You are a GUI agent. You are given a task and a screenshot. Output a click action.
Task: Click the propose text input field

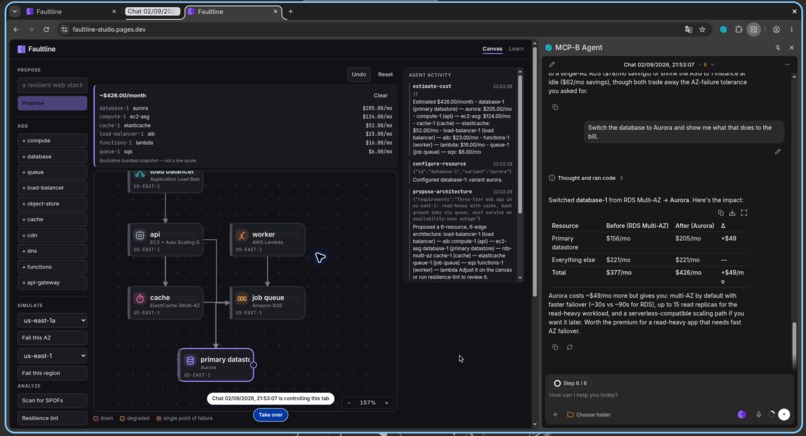coord(52,85)
